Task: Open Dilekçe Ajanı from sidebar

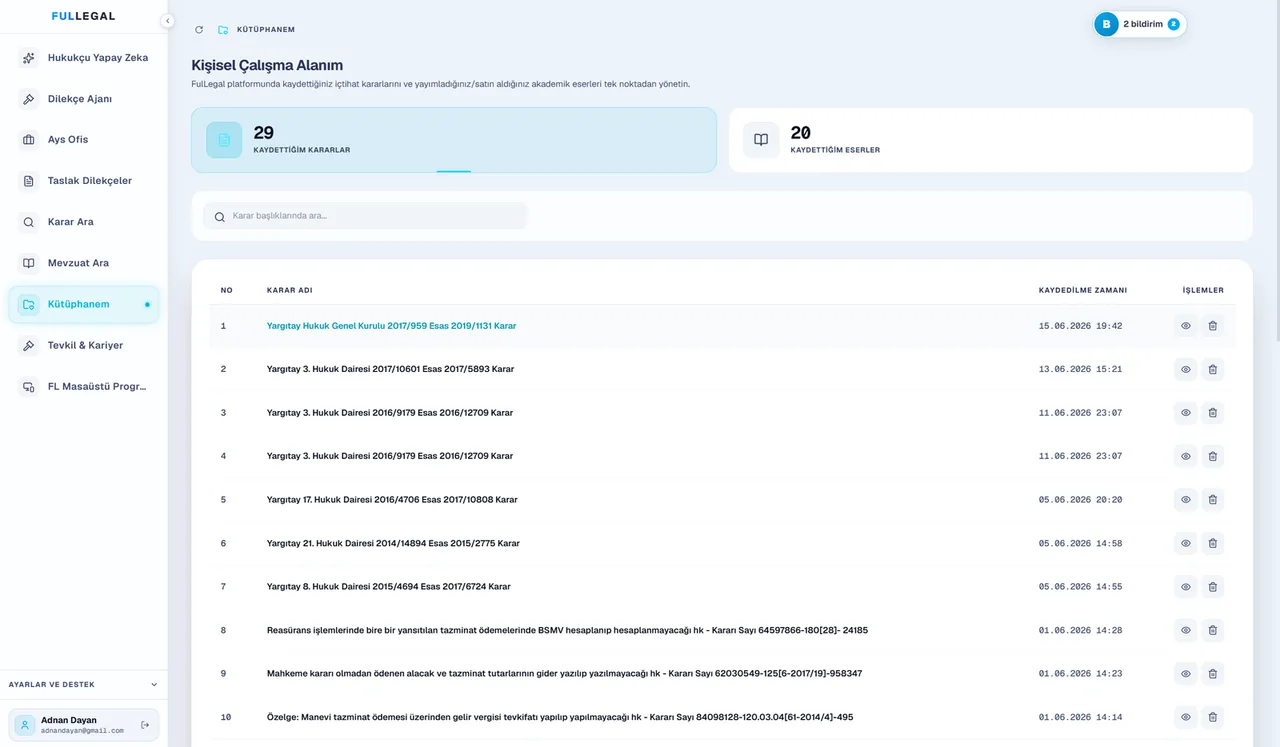Action: [x=84, y=99]
